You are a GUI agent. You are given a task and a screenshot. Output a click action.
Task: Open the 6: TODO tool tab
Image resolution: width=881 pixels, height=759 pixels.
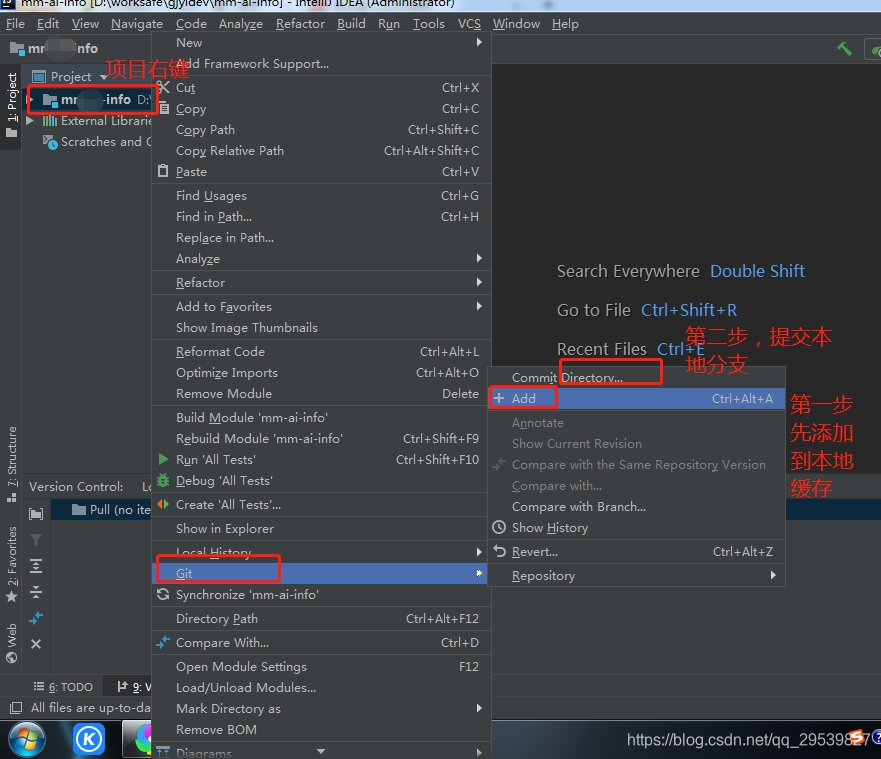[63, 687]
